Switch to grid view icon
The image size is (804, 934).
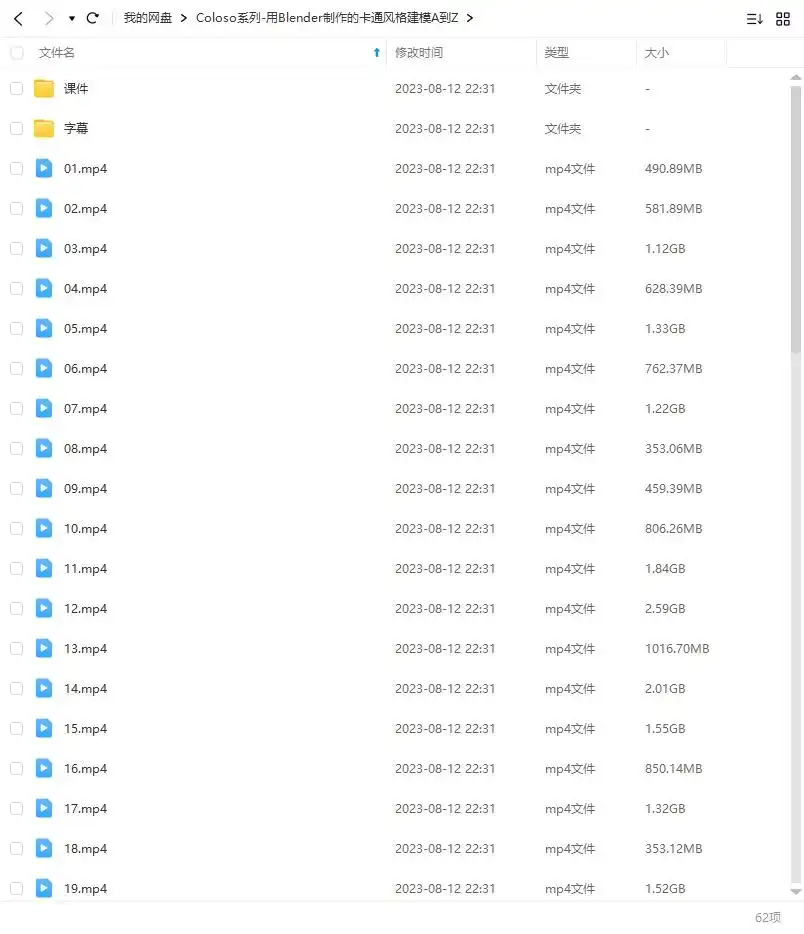[783, 19]
